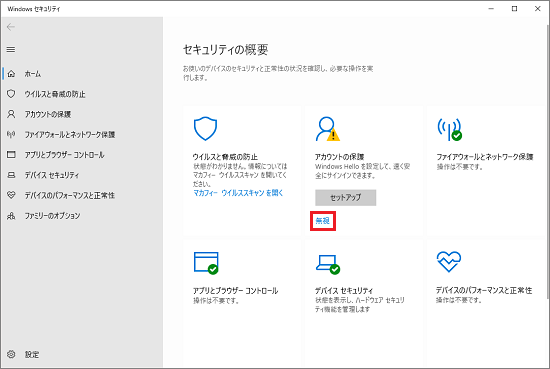Image resolution: width=550 pixels, height=369 pixels.
Task: Click the laptop device security card icon
Action: pyautogui.click(x=328, y=264)
